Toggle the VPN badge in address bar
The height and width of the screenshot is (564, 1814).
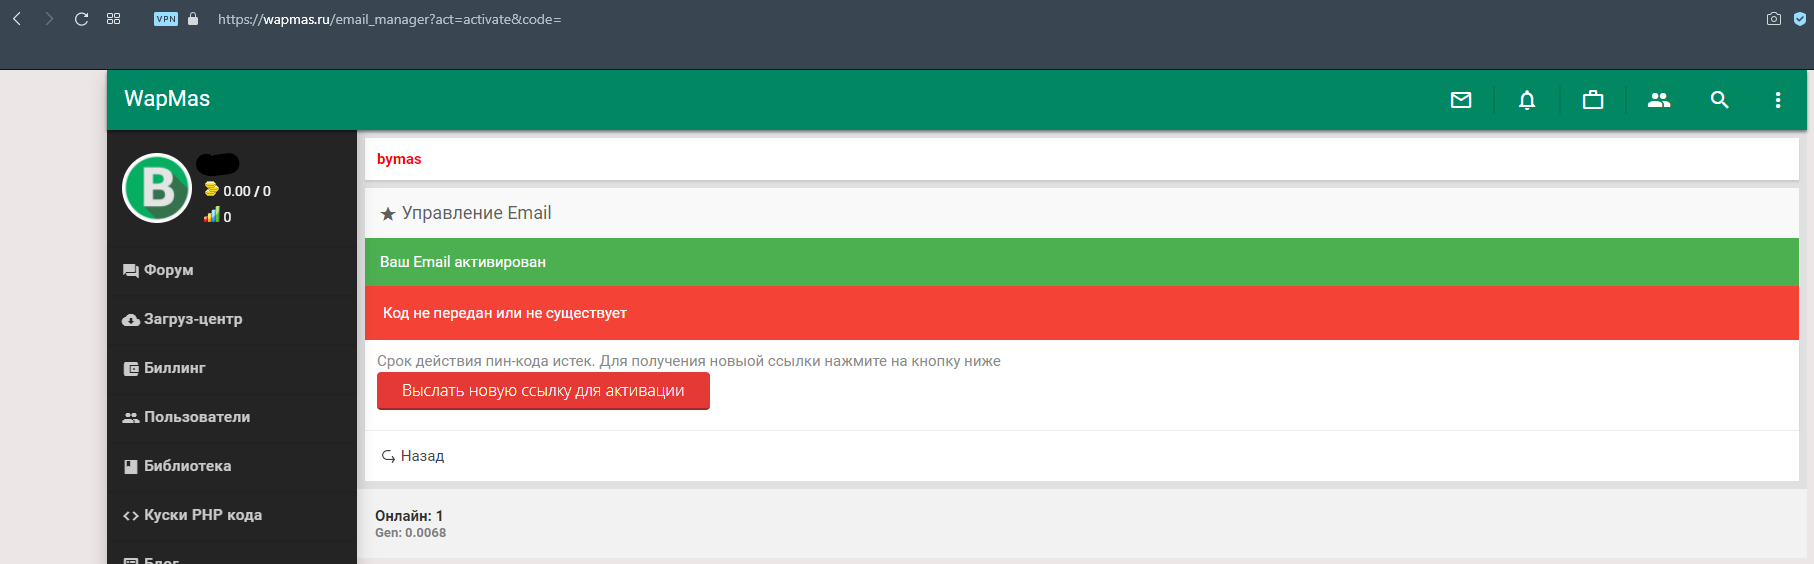(165, 19)
